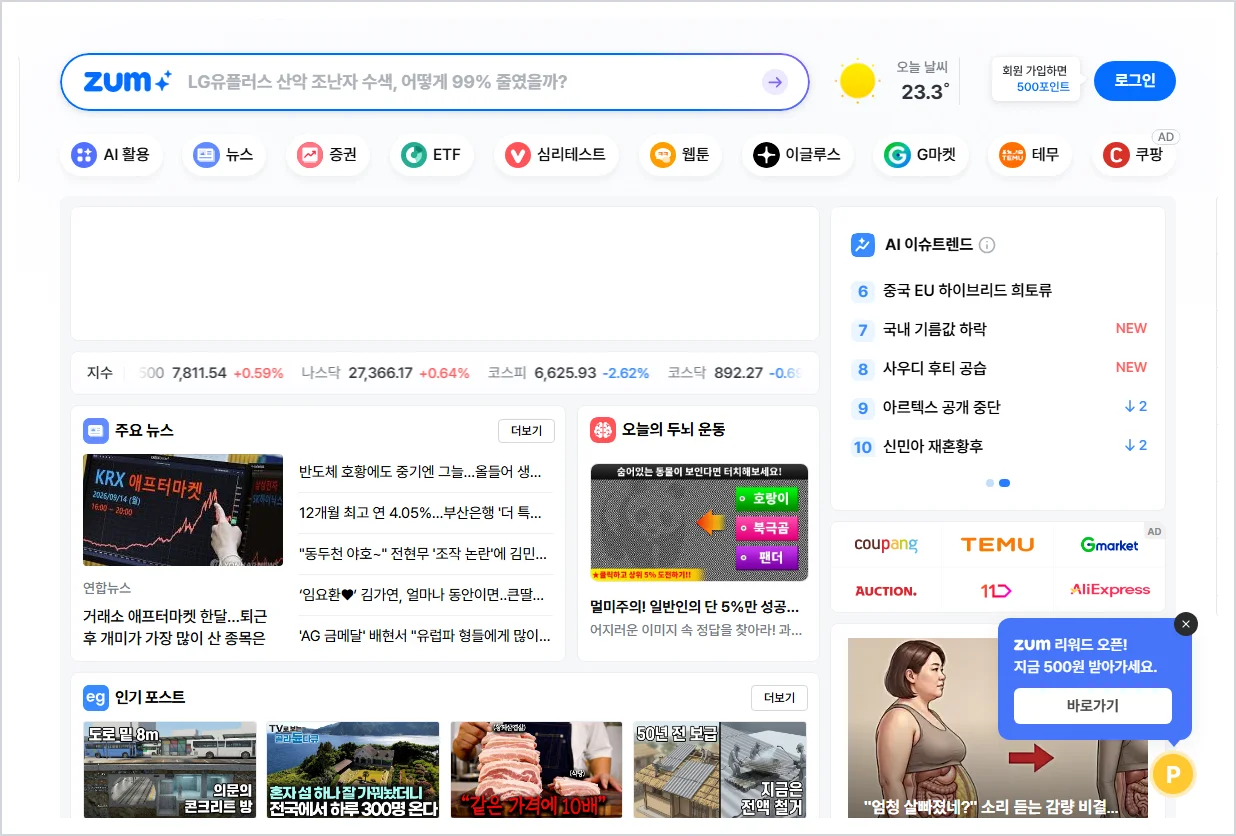Open news AG 금메달 배현서
The width and height of the screenshot is (1236, 836).
coord(425,635)
